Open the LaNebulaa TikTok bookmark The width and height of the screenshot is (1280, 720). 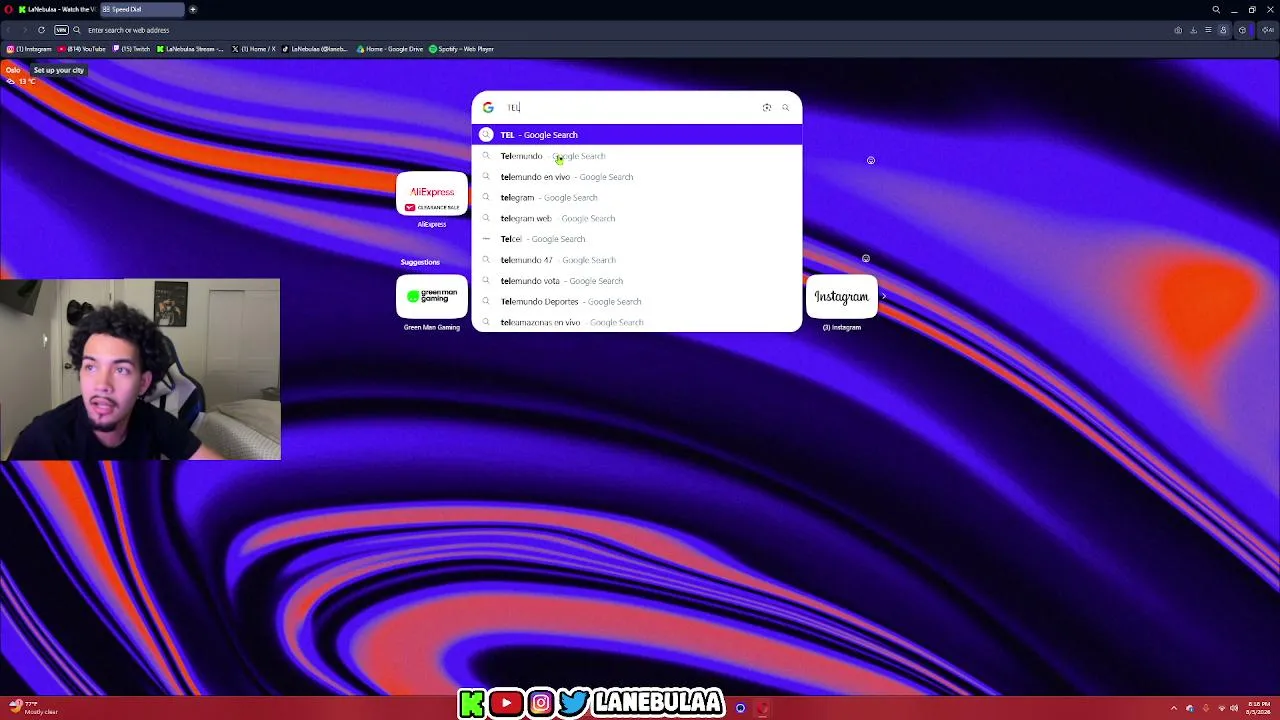pyautogui.click(x=316, y=49)
